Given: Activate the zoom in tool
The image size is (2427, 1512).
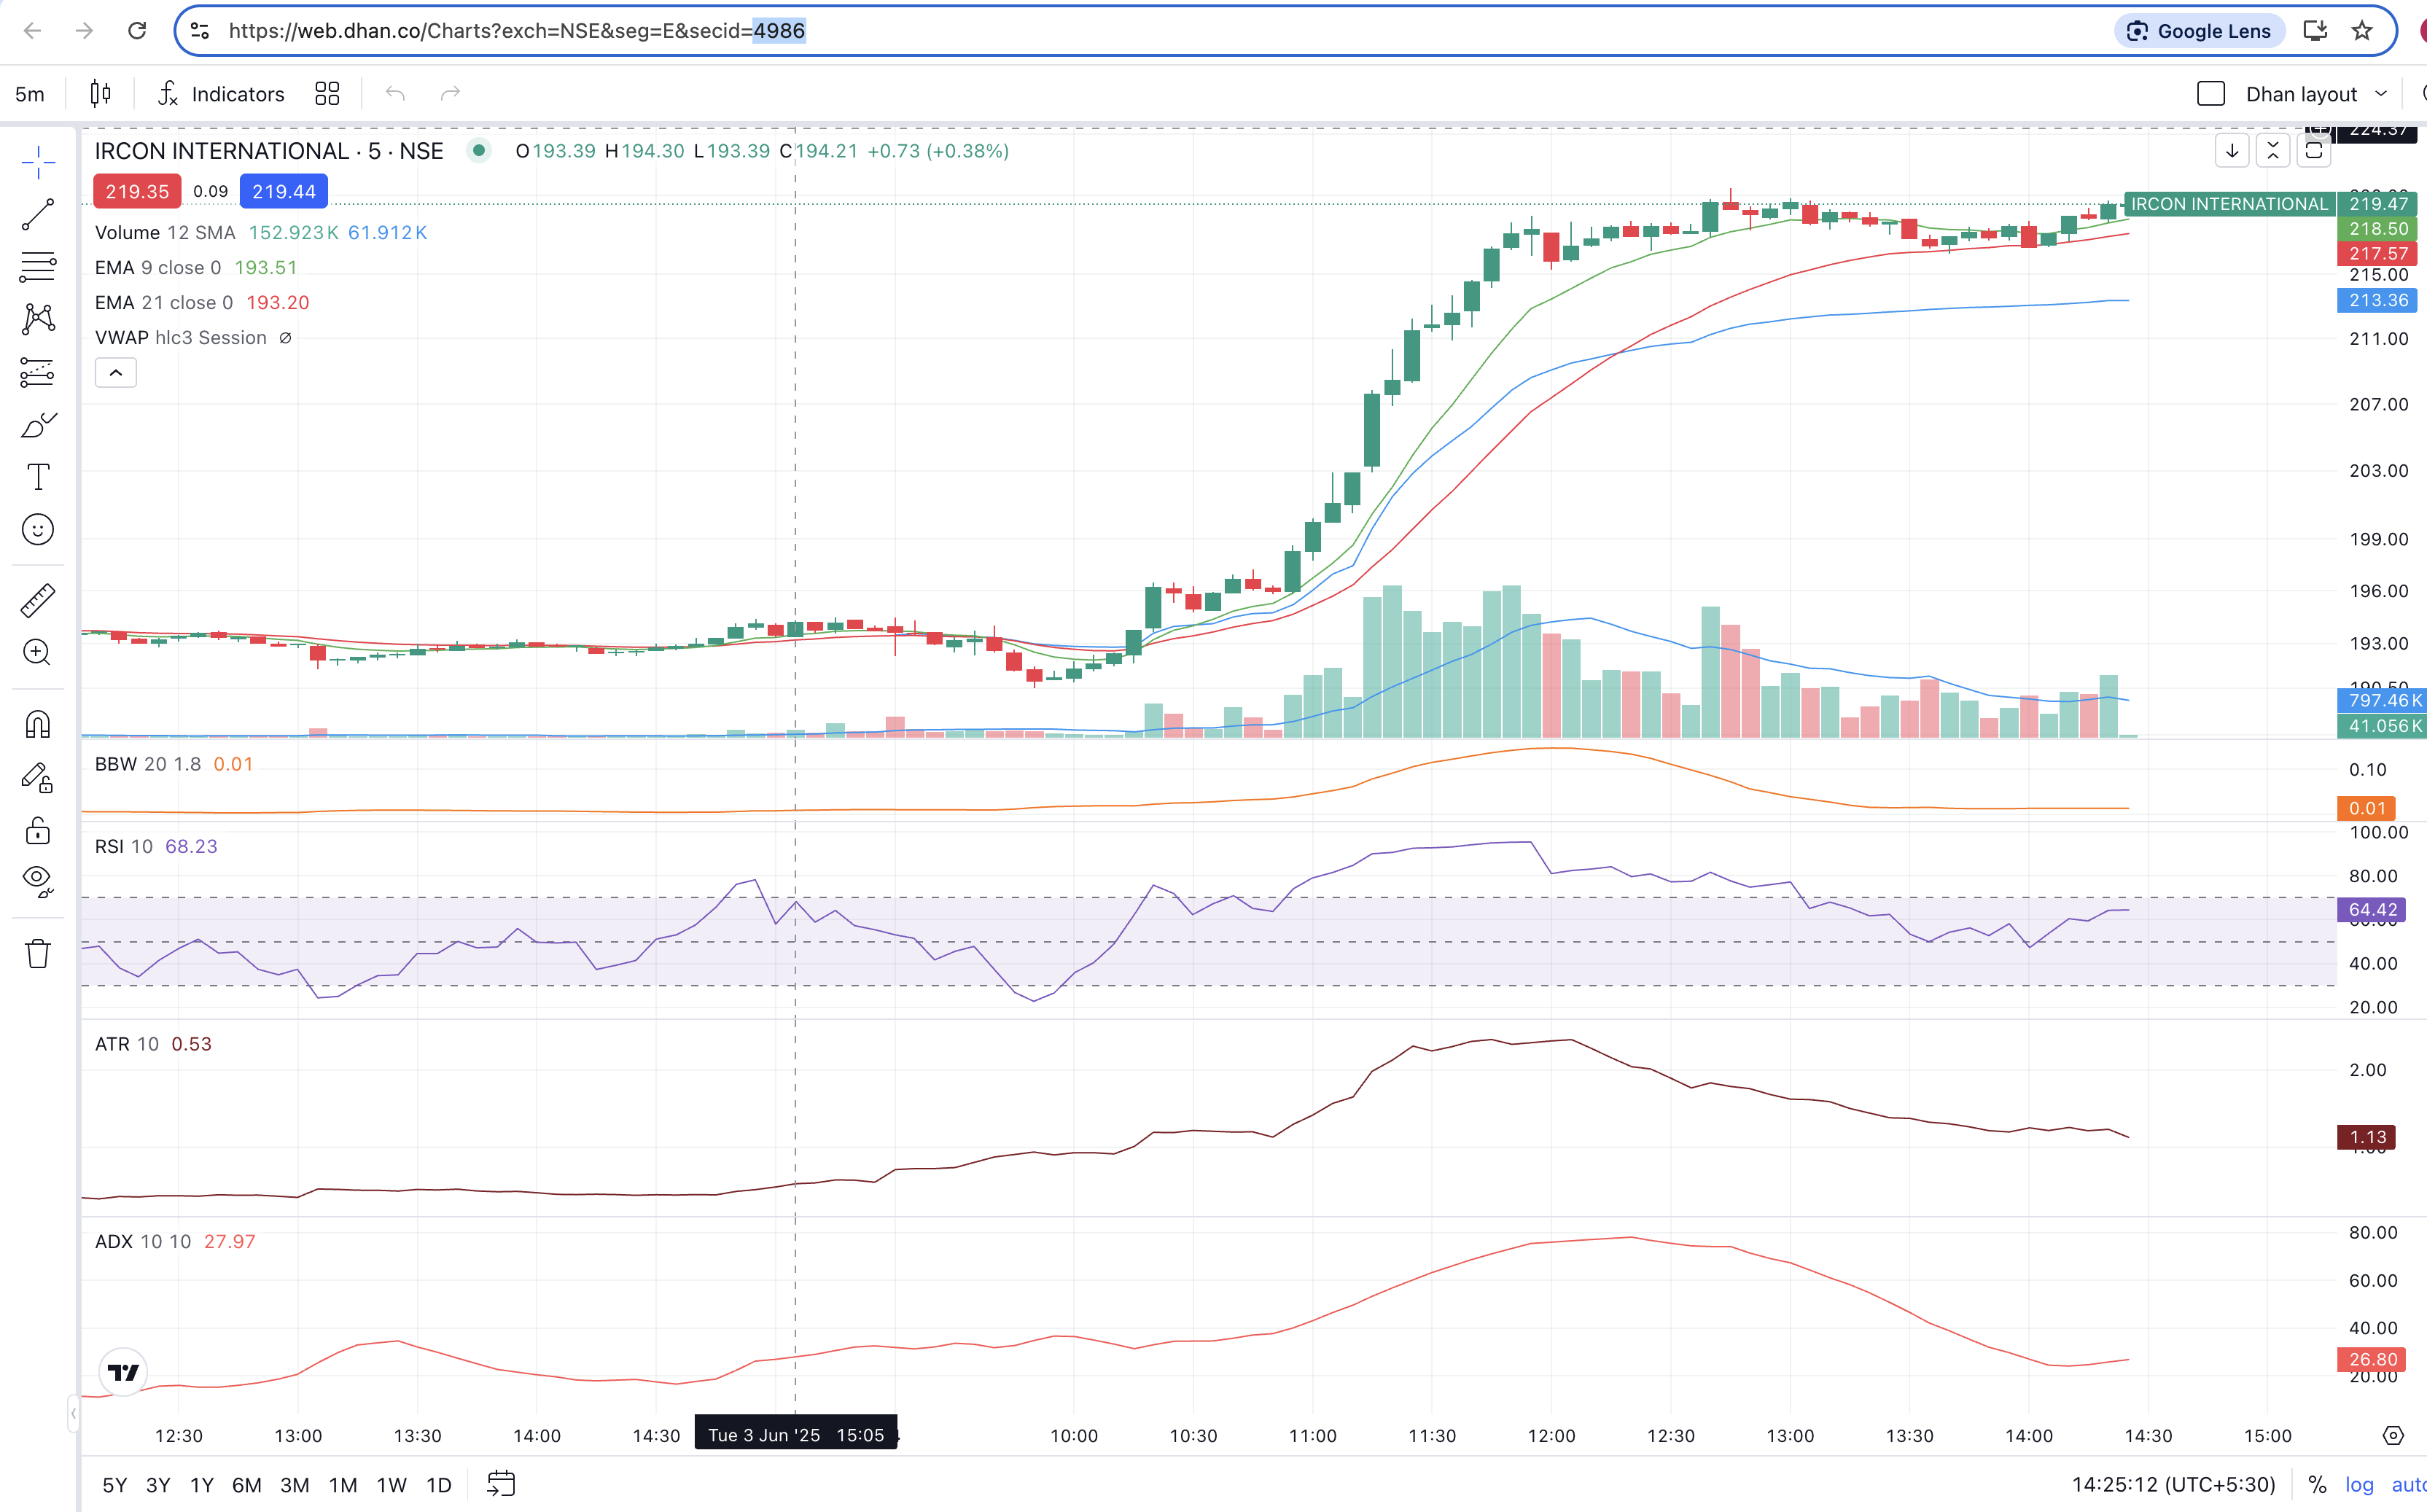Looking at the screenshot, I should click(x=38, y=653).
